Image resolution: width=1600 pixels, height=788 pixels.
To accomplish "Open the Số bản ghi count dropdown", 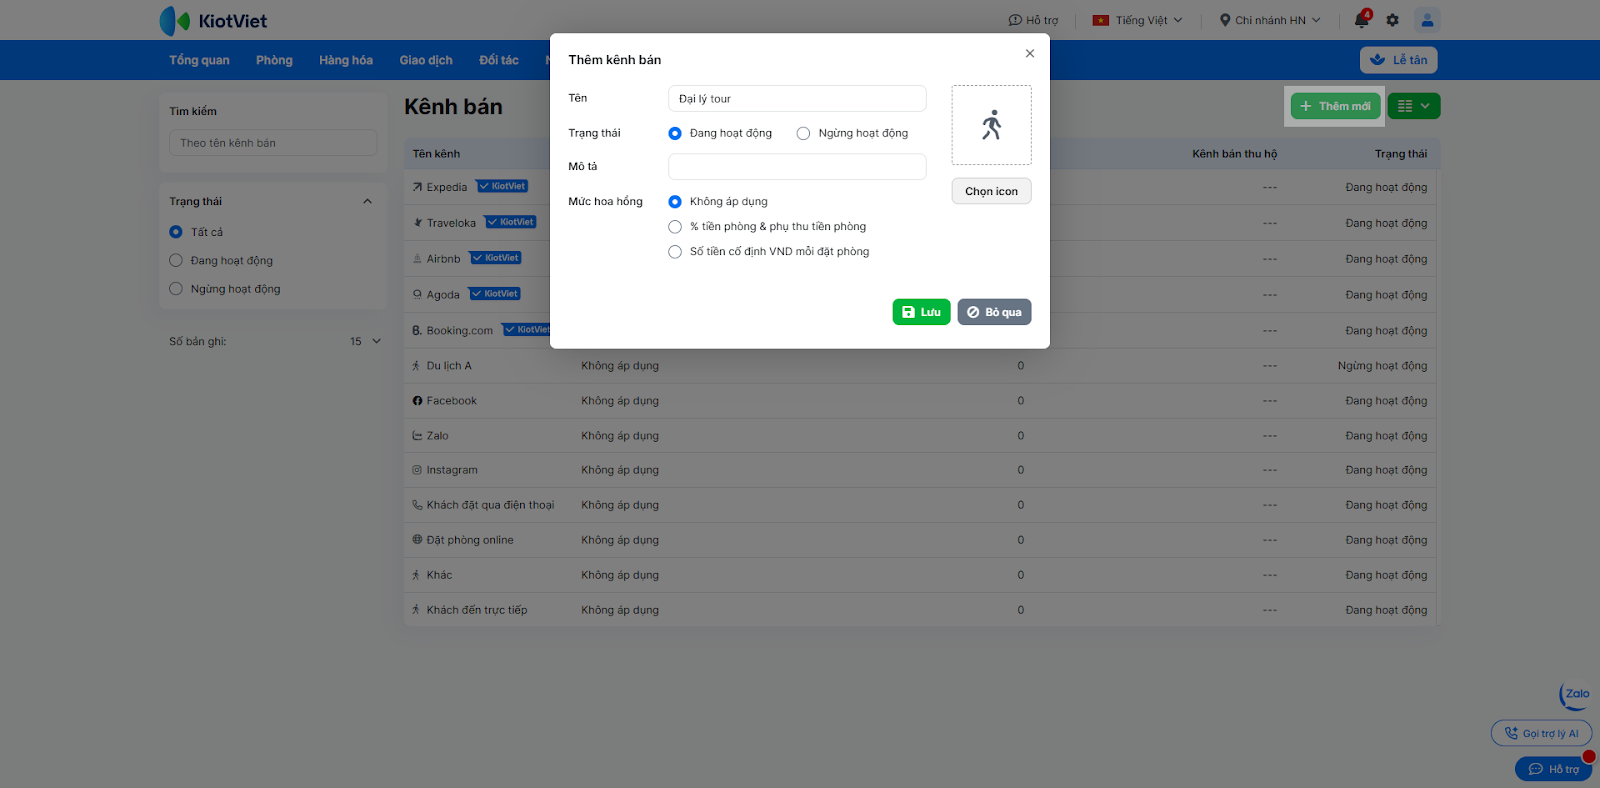I will click(365, 342).
